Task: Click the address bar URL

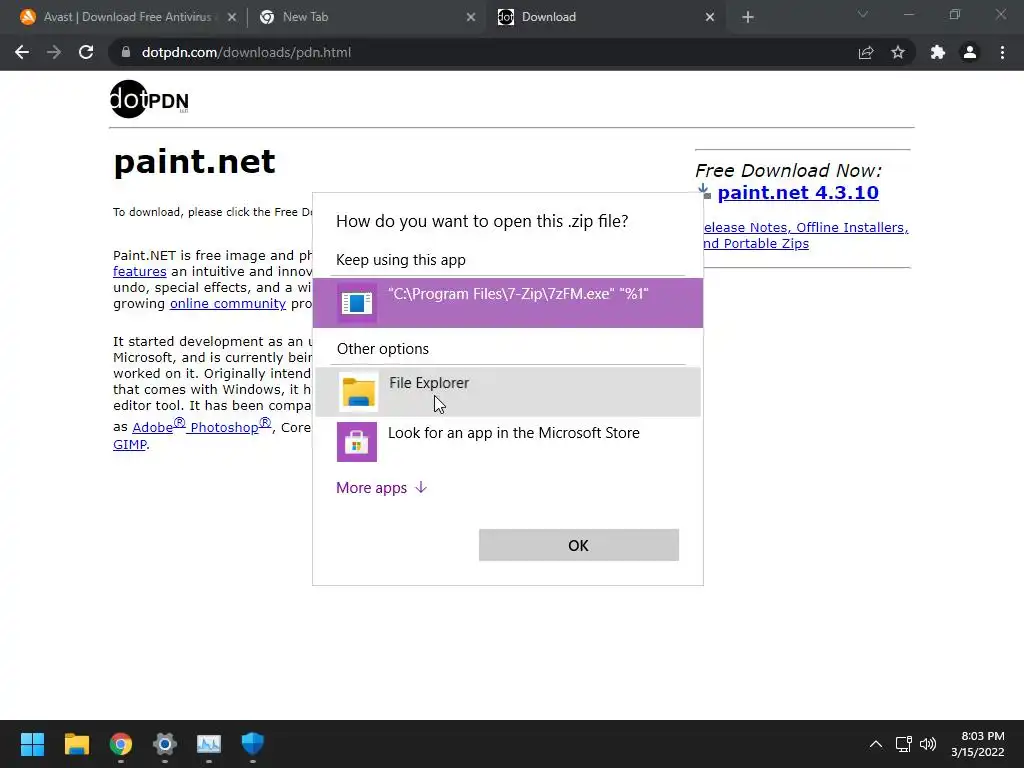Action: coord(246,52)
